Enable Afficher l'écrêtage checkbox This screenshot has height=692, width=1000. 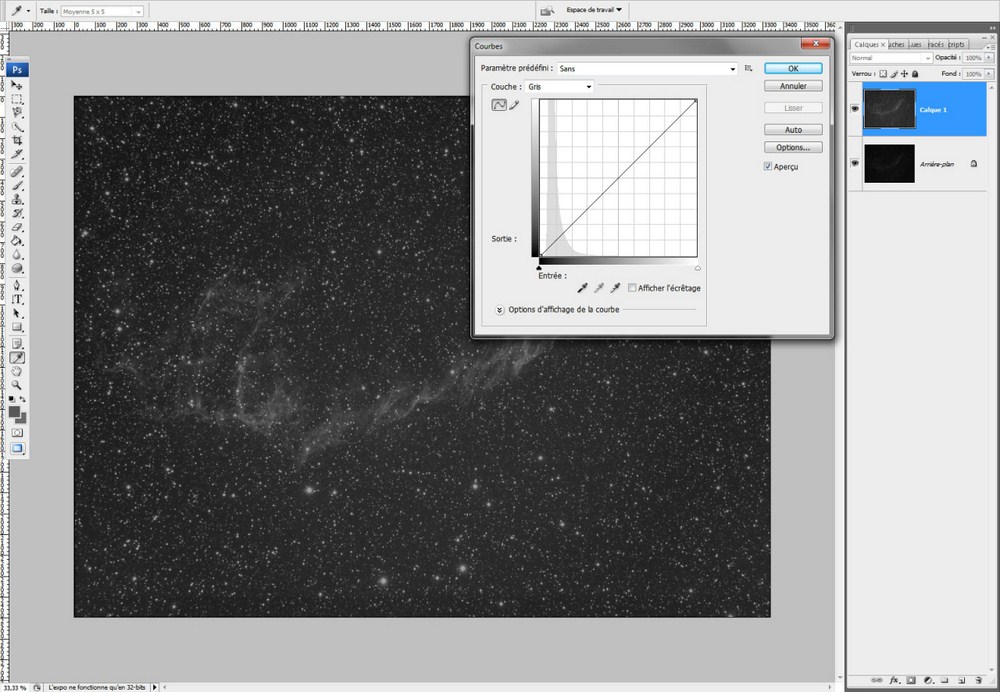click(632, 288)
